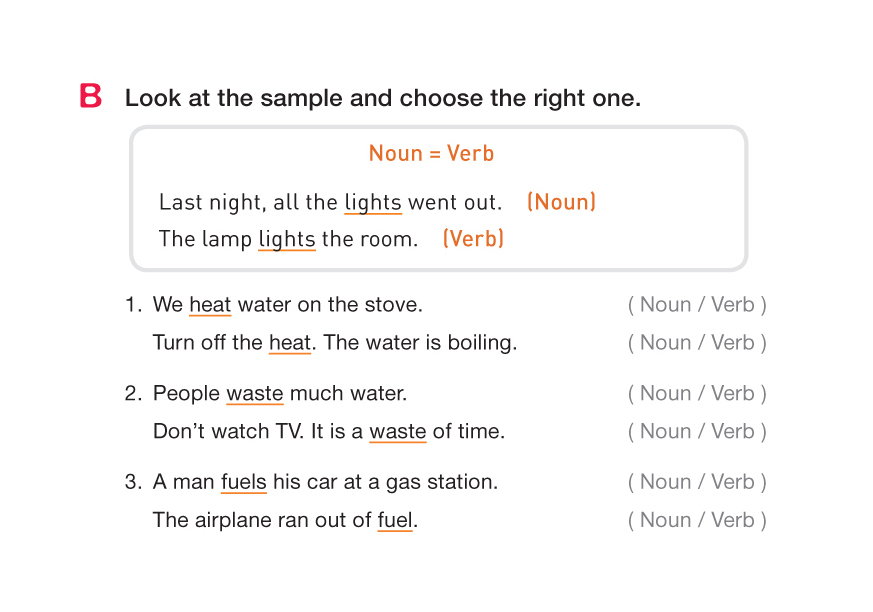Click the orange "Noun = Verb" heading

[x=431, y=154]
